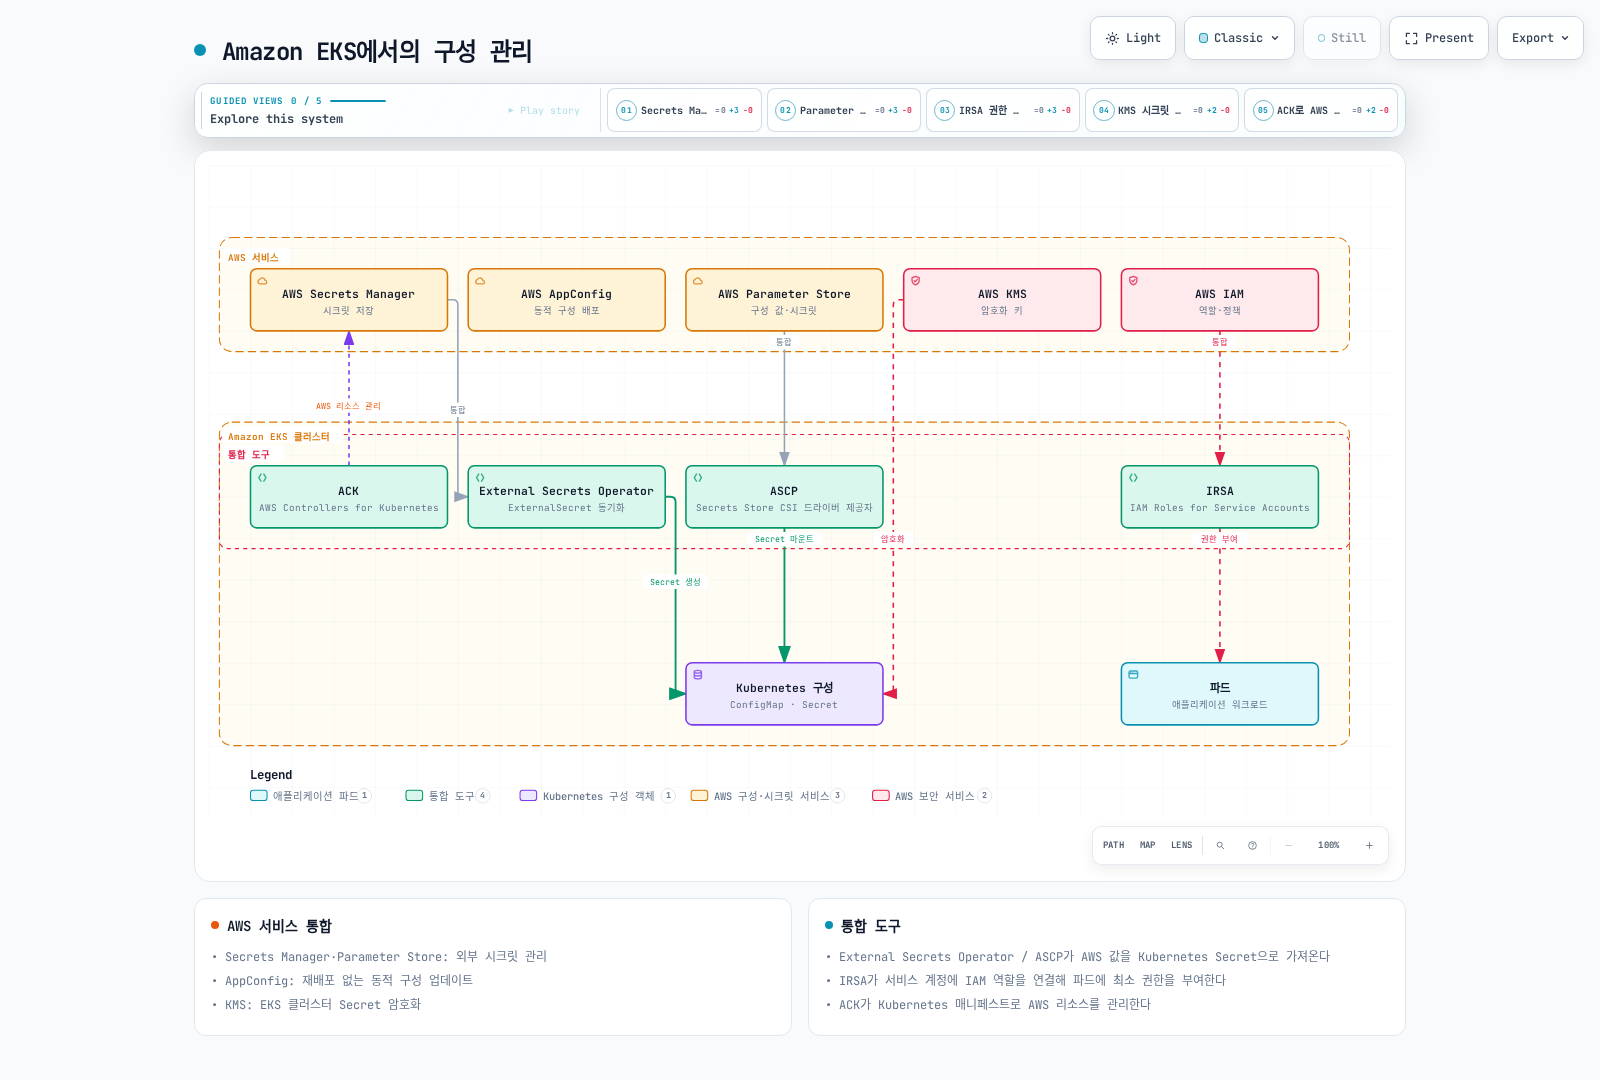
Task: Zoom out with the minus button
Action: coord(1288,846)
